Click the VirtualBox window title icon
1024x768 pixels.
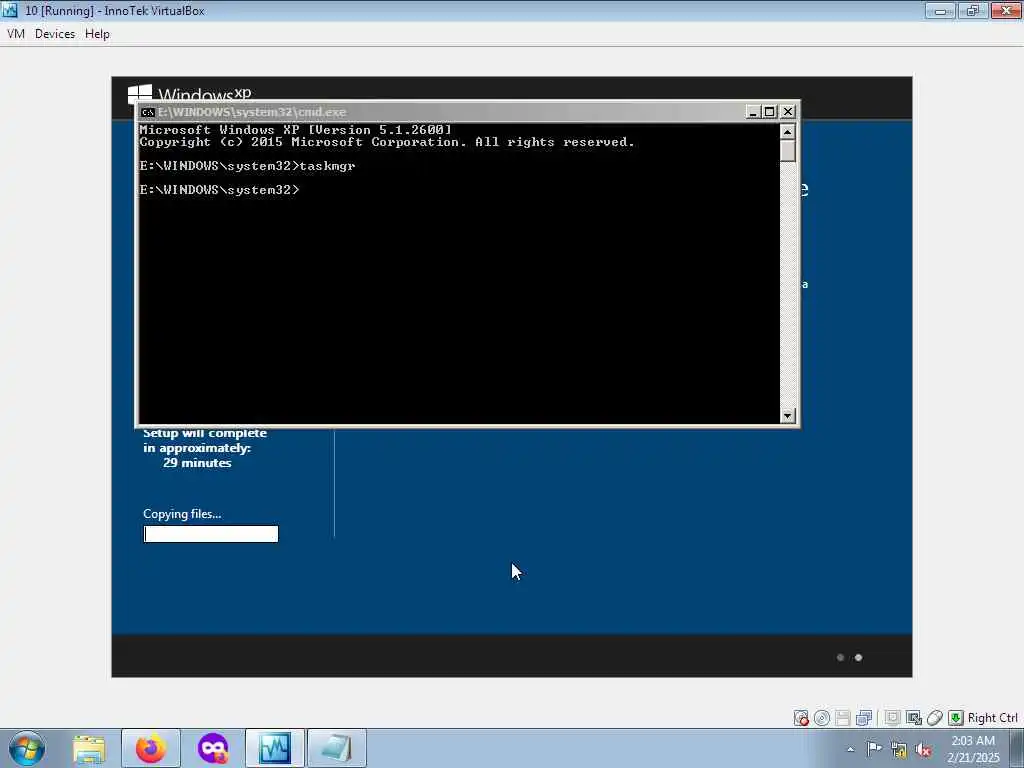click(x=10, y=10)
